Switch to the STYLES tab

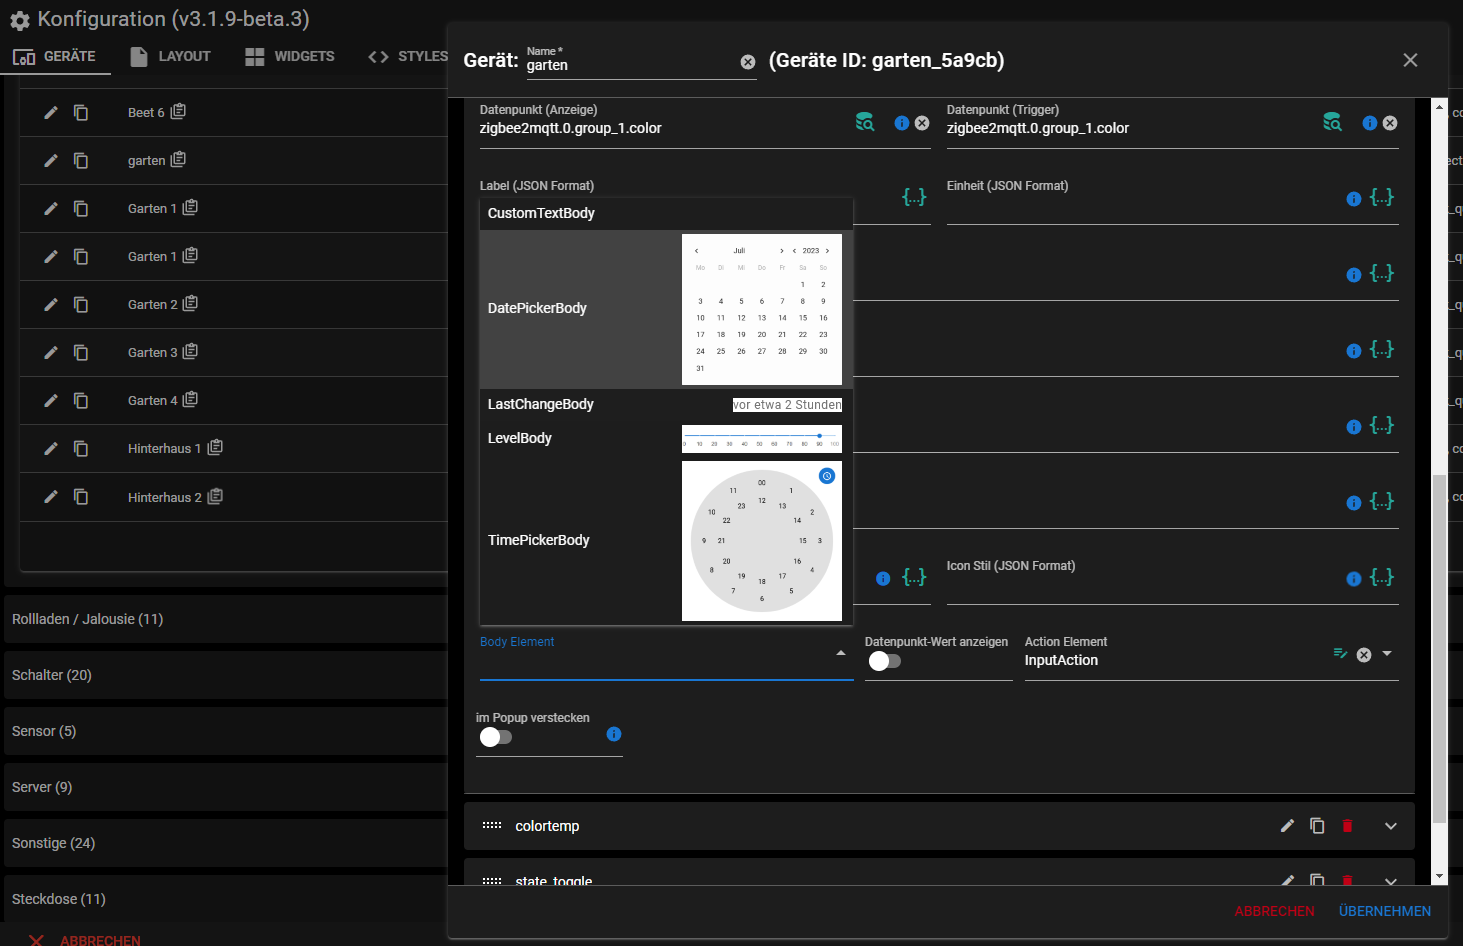(409, 56)
